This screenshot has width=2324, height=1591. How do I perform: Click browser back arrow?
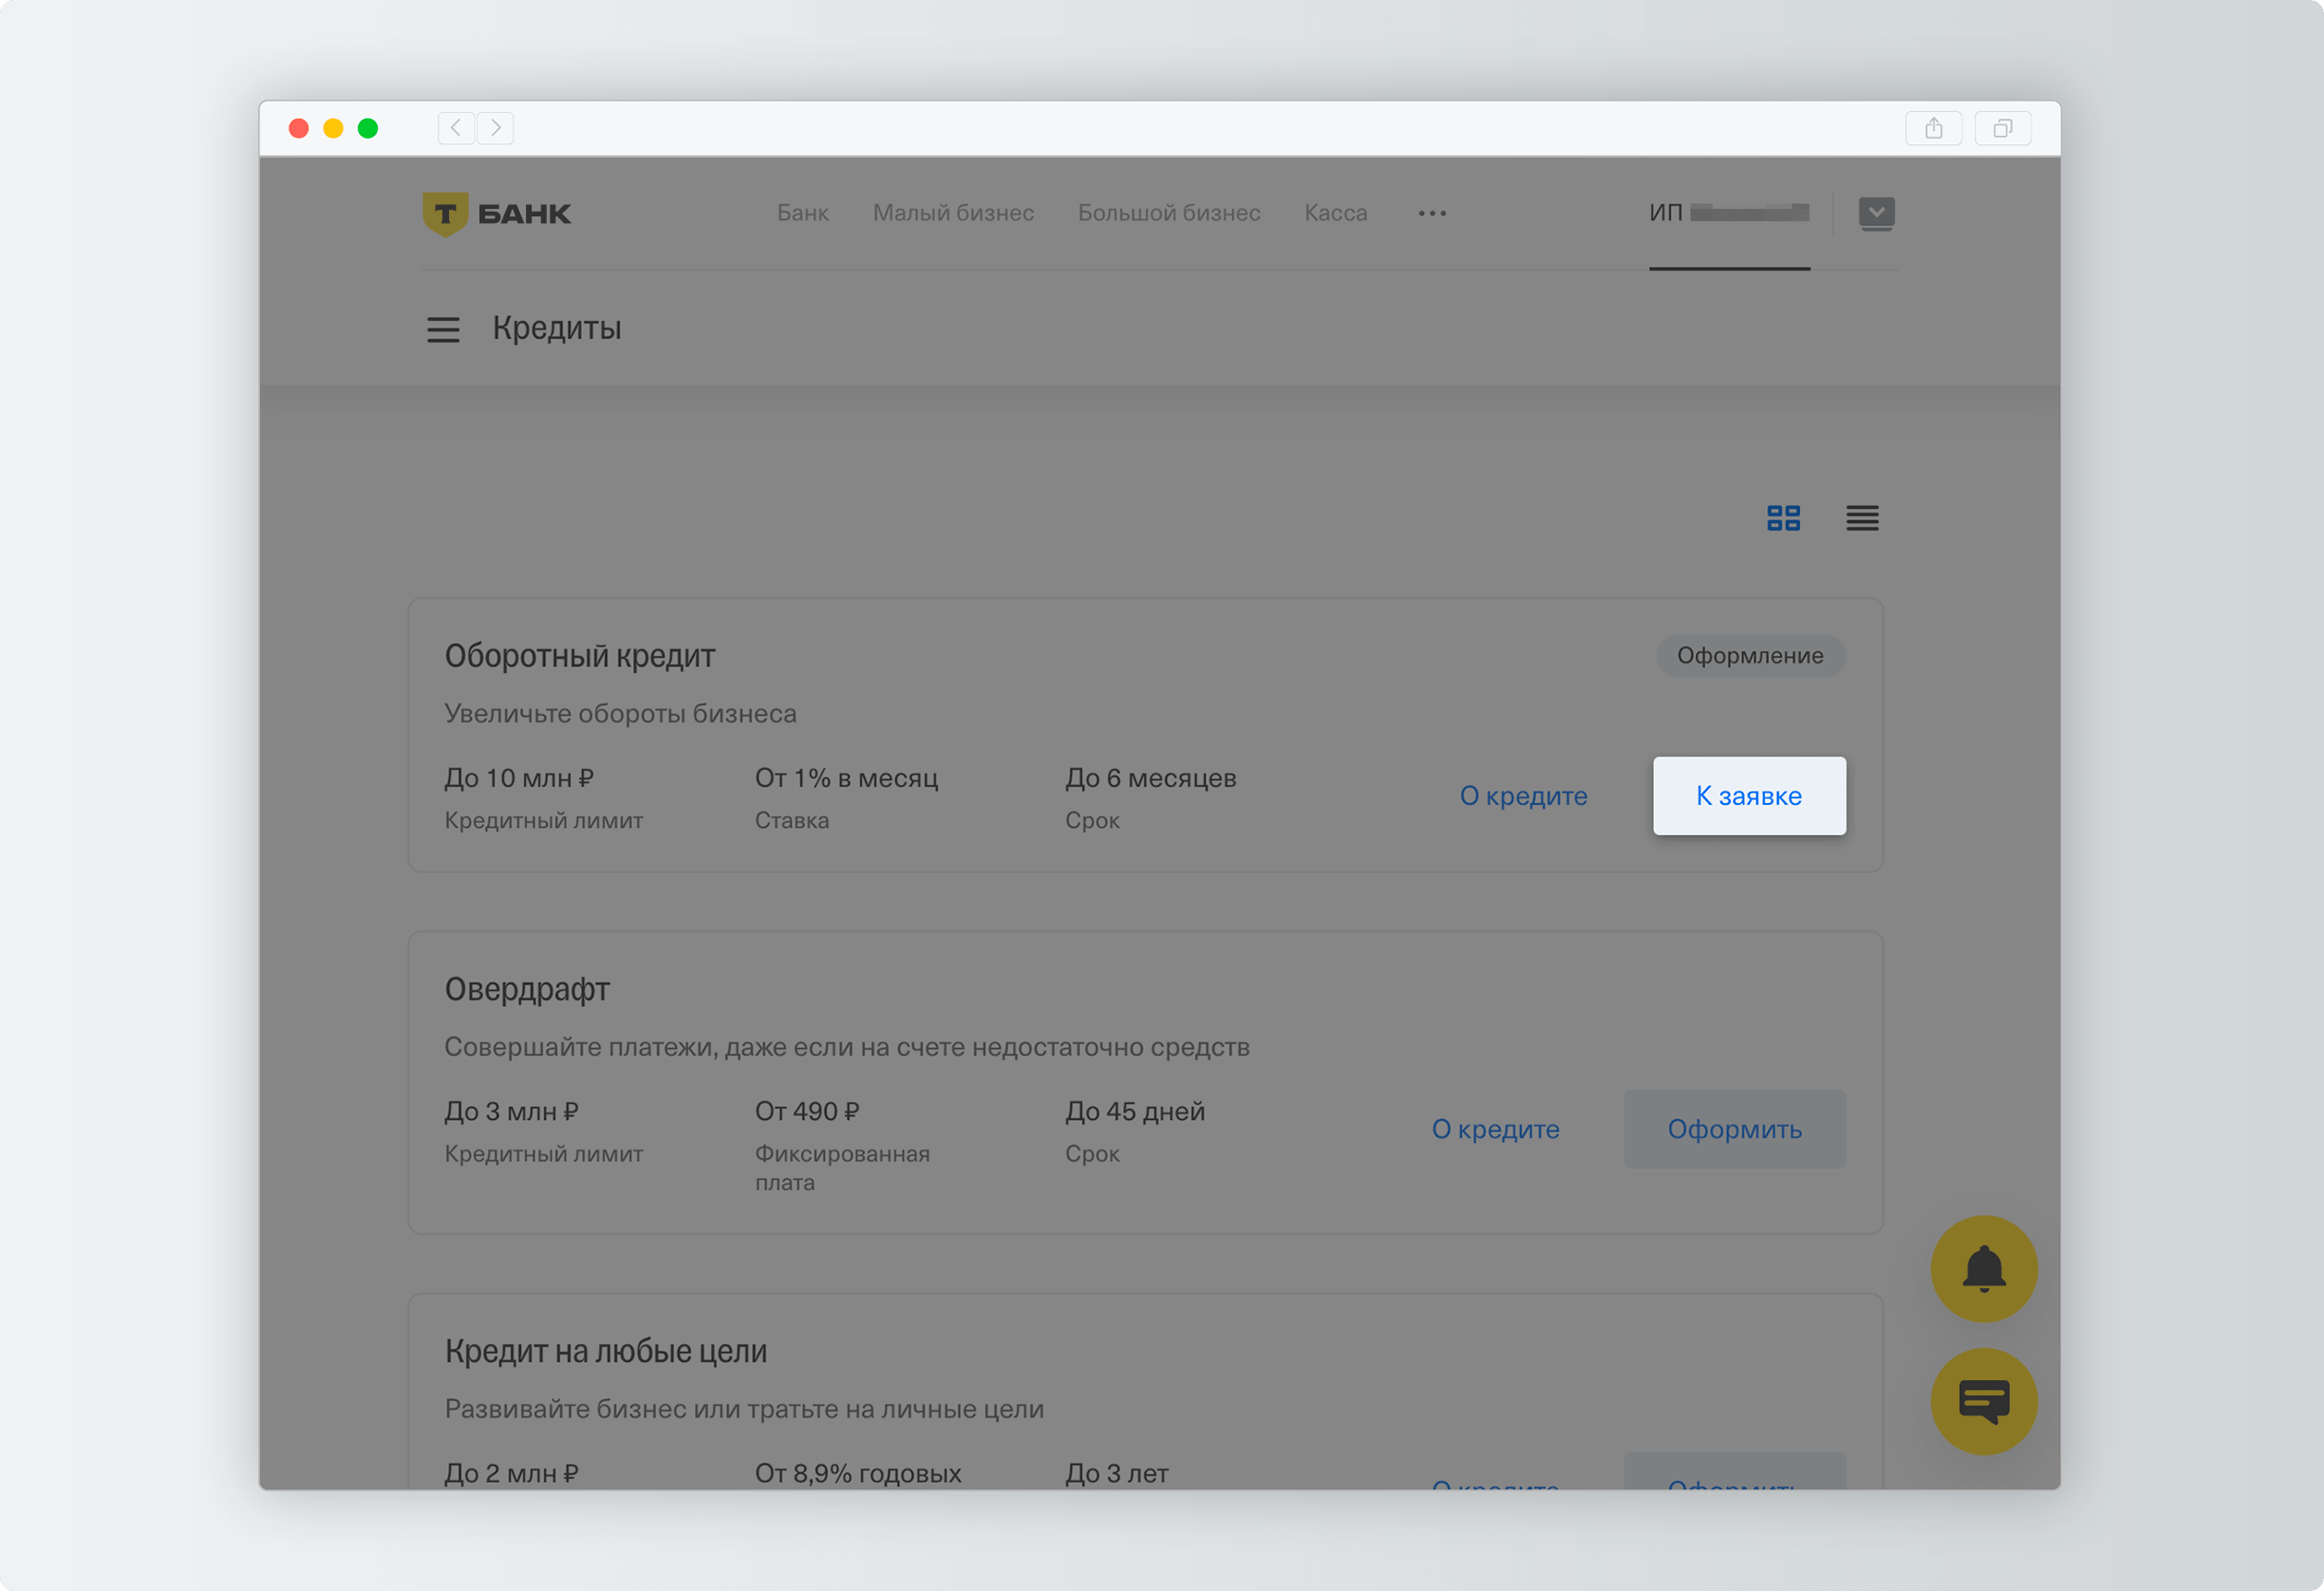tap(456, 128)
